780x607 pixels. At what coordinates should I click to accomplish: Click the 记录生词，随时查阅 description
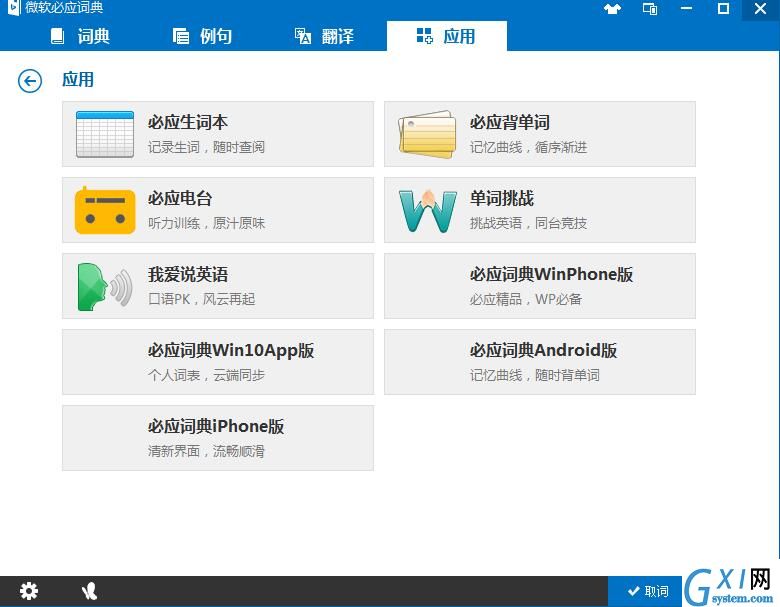206,147
